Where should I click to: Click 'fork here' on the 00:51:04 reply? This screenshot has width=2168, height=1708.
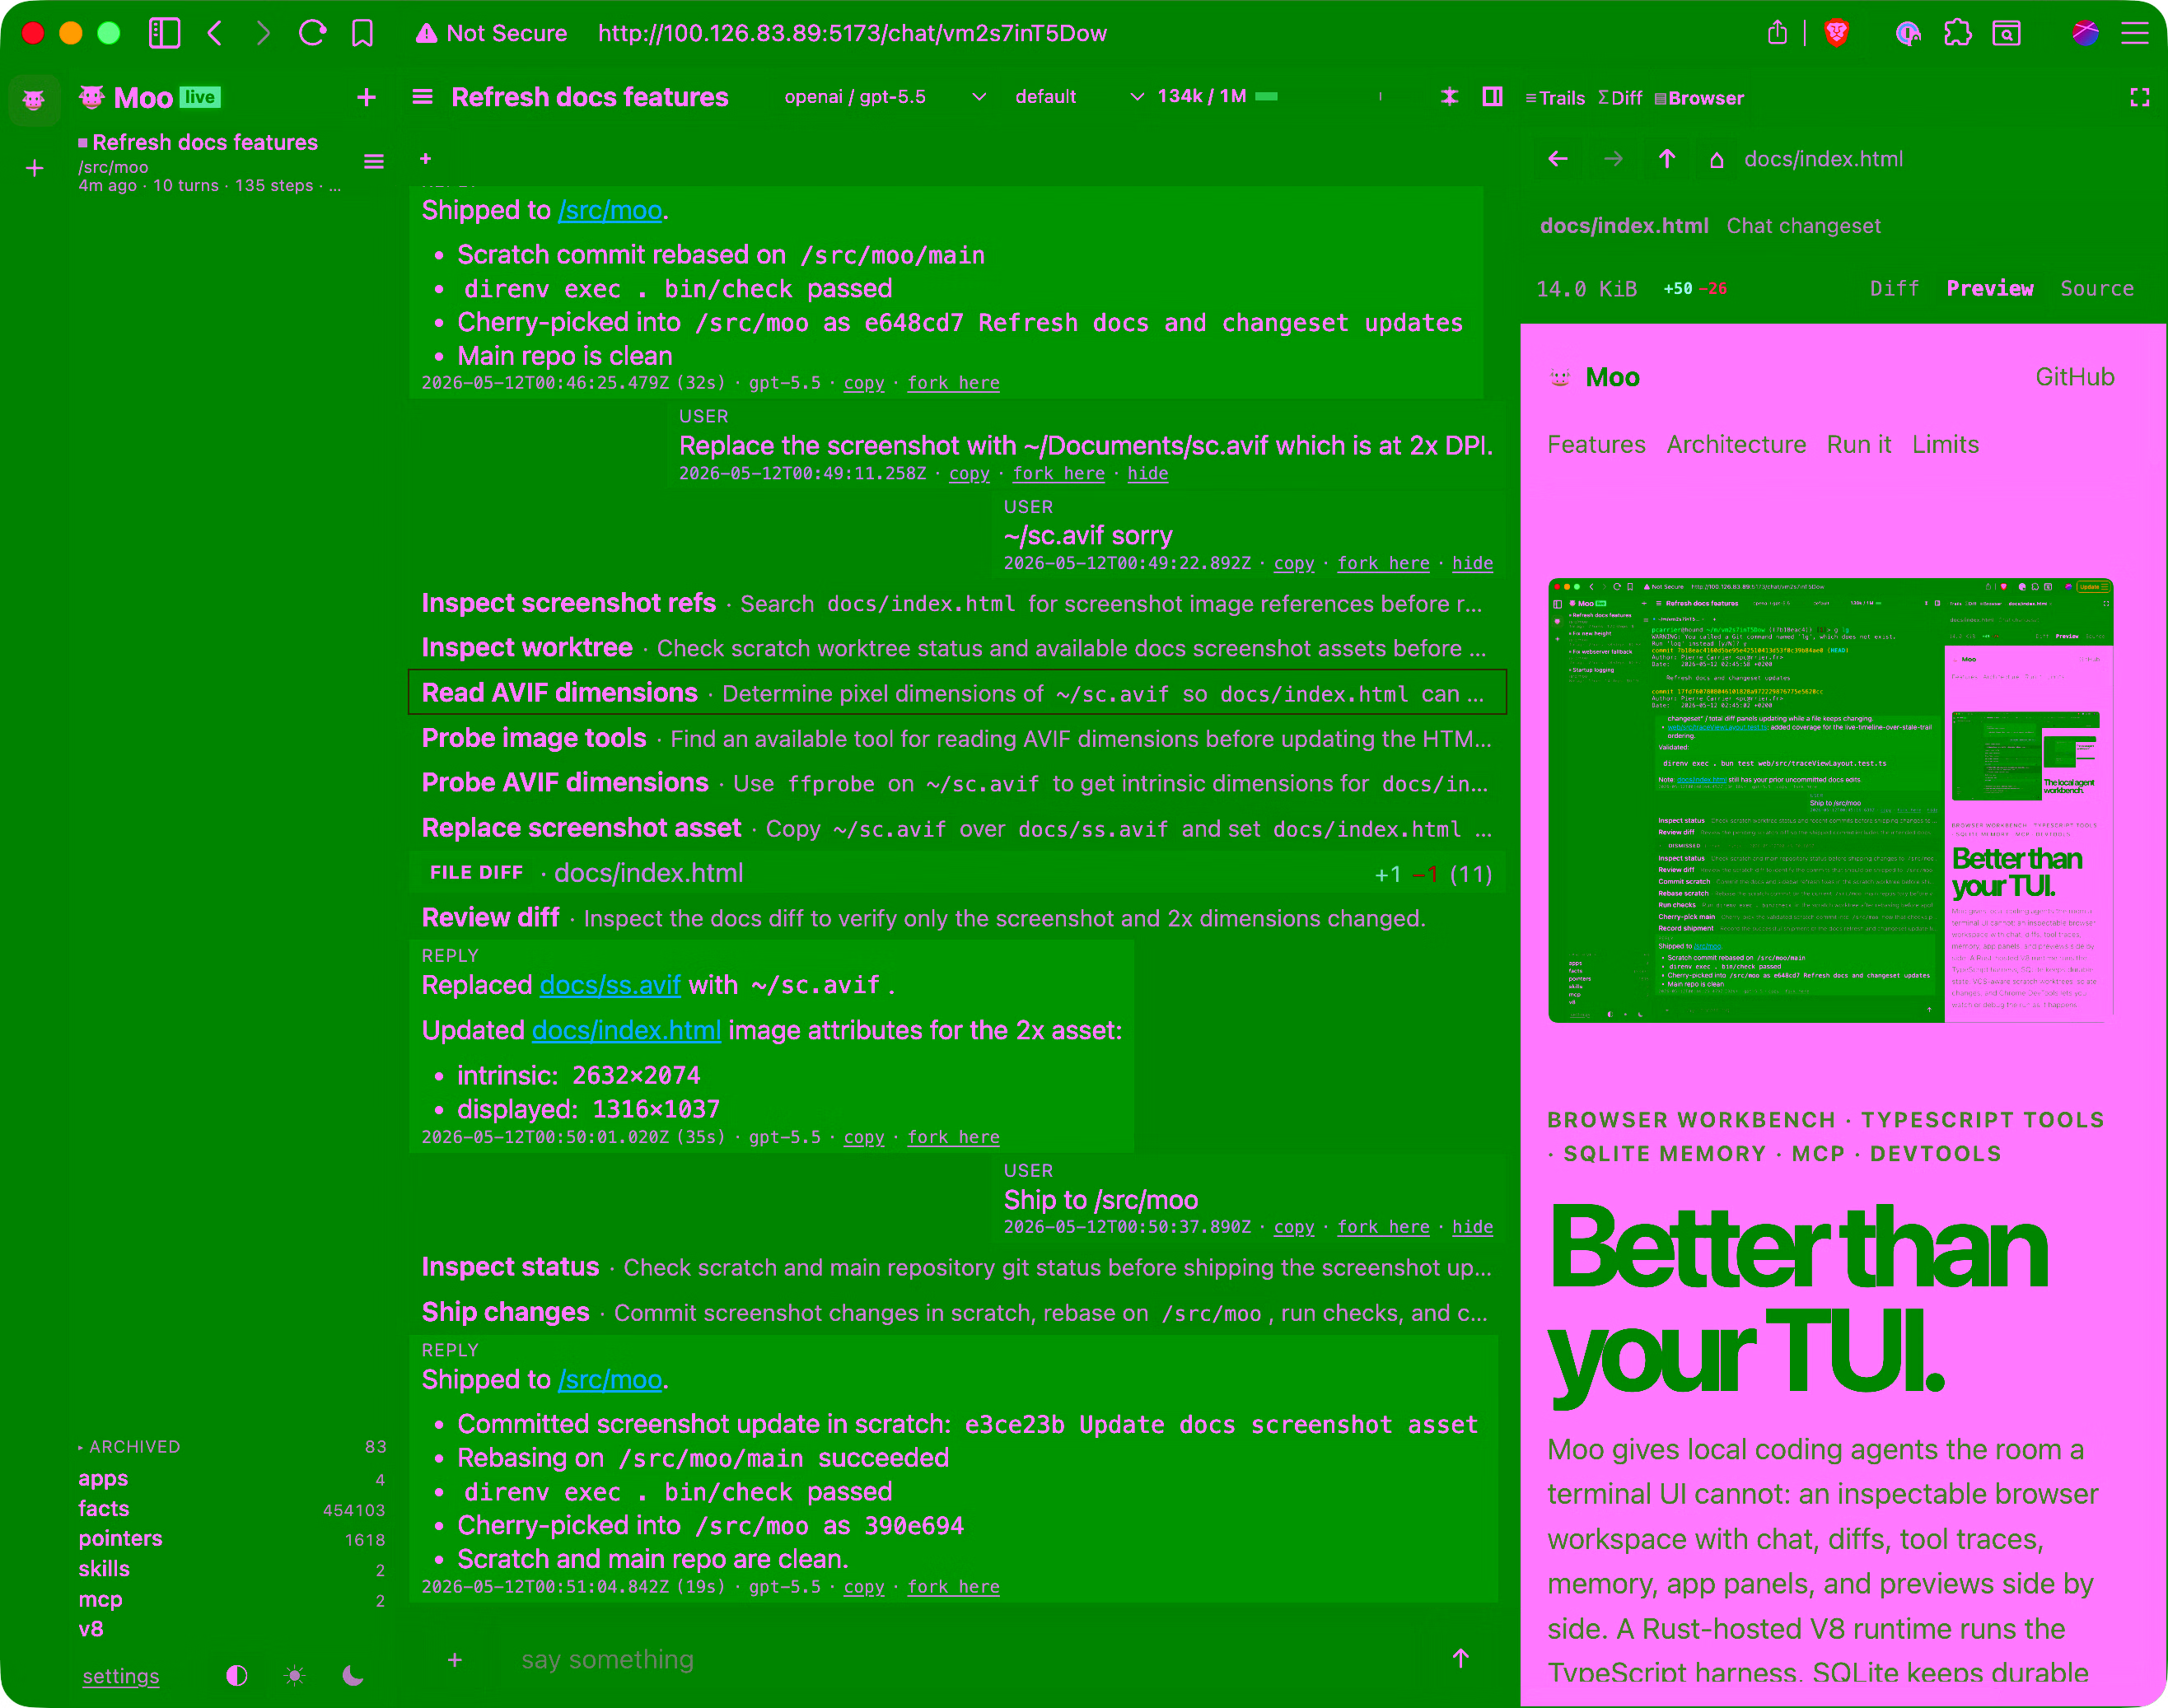tap(953, 1586)
